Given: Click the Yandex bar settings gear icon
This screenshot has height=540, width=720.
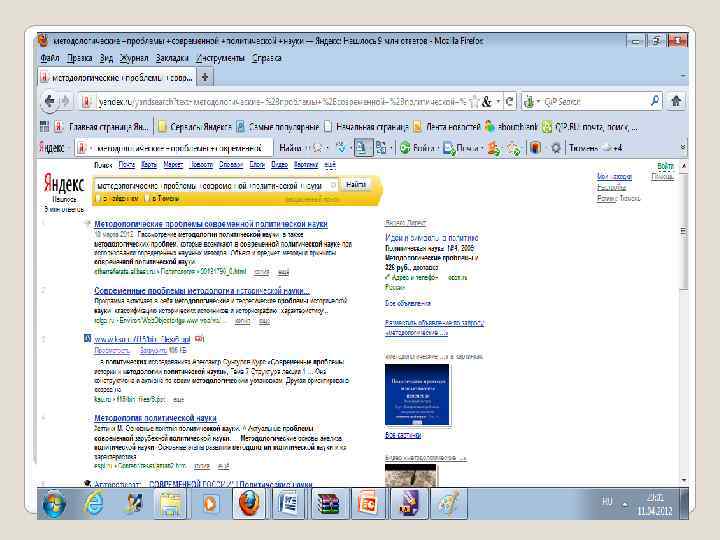Looking at the screenshot, I should pos(556,148).
